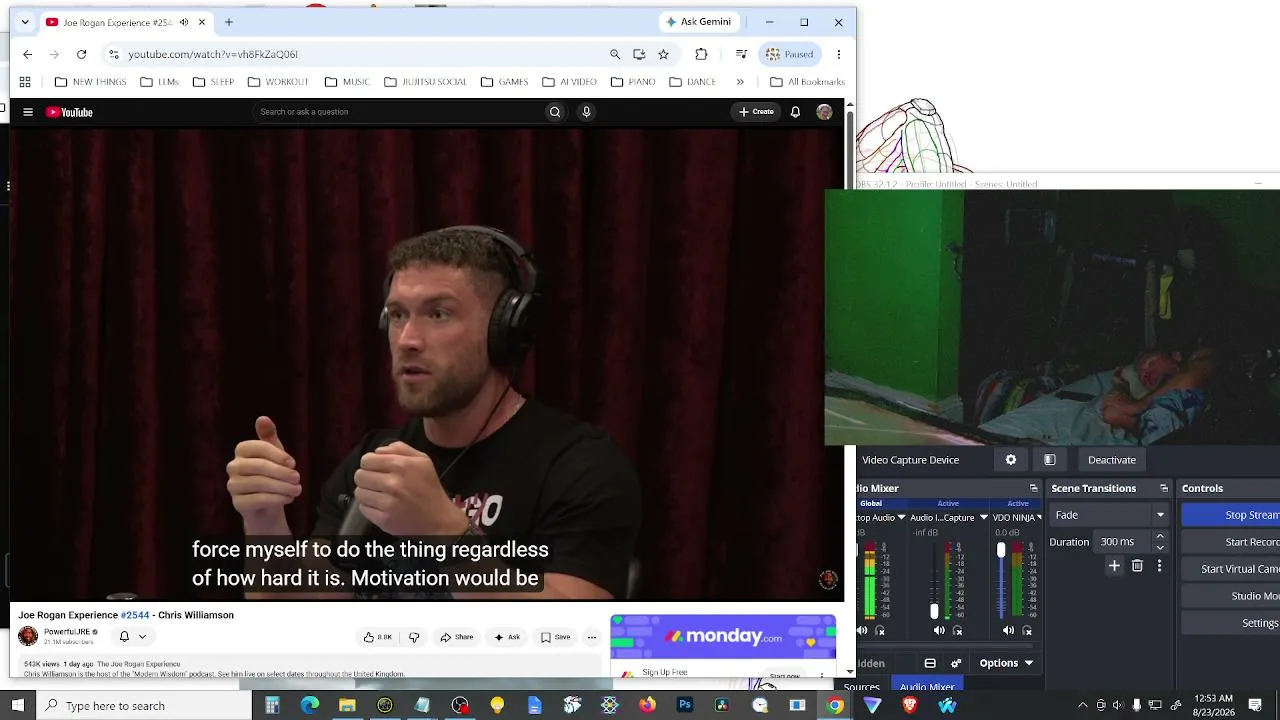1280x720 pixels.
Task: Pop out the Scene Transitions dock
Action: click(x=1164, y=488)
